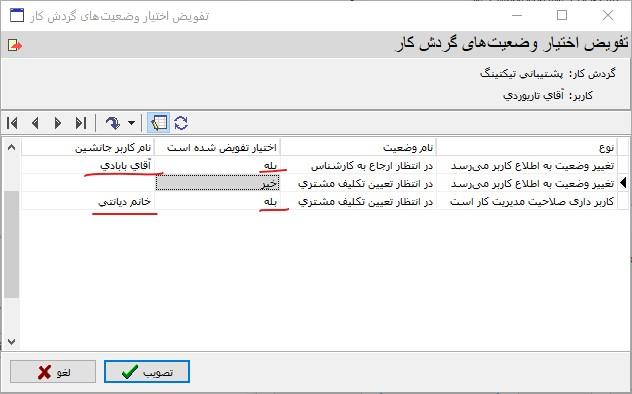The width and height of the screenshot is (632, 394).
Task: Select status cell in the خیر row
Action: pyautogui.click(x=358, y=183)
